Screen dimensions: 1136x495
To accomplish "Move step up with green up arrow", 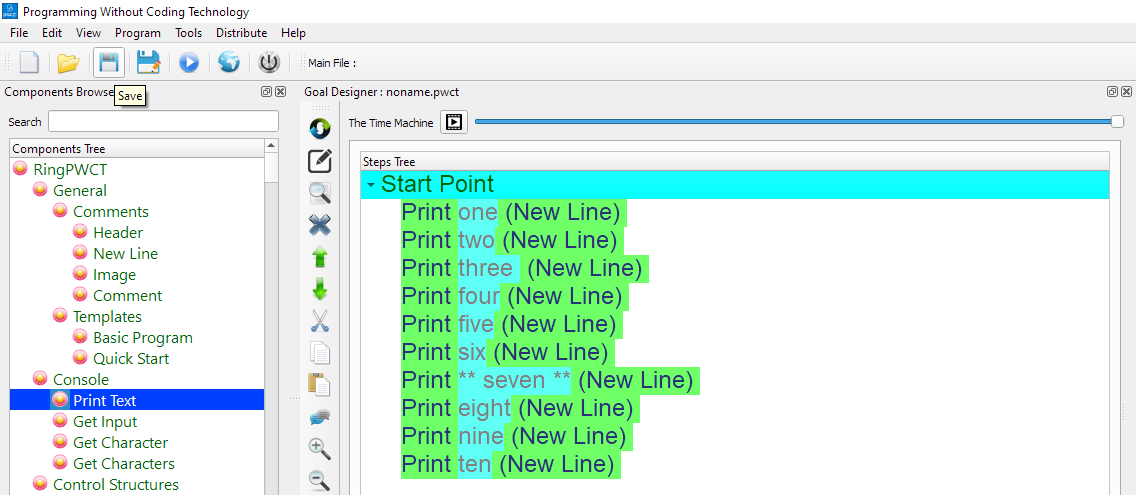I will click(320, 257).
